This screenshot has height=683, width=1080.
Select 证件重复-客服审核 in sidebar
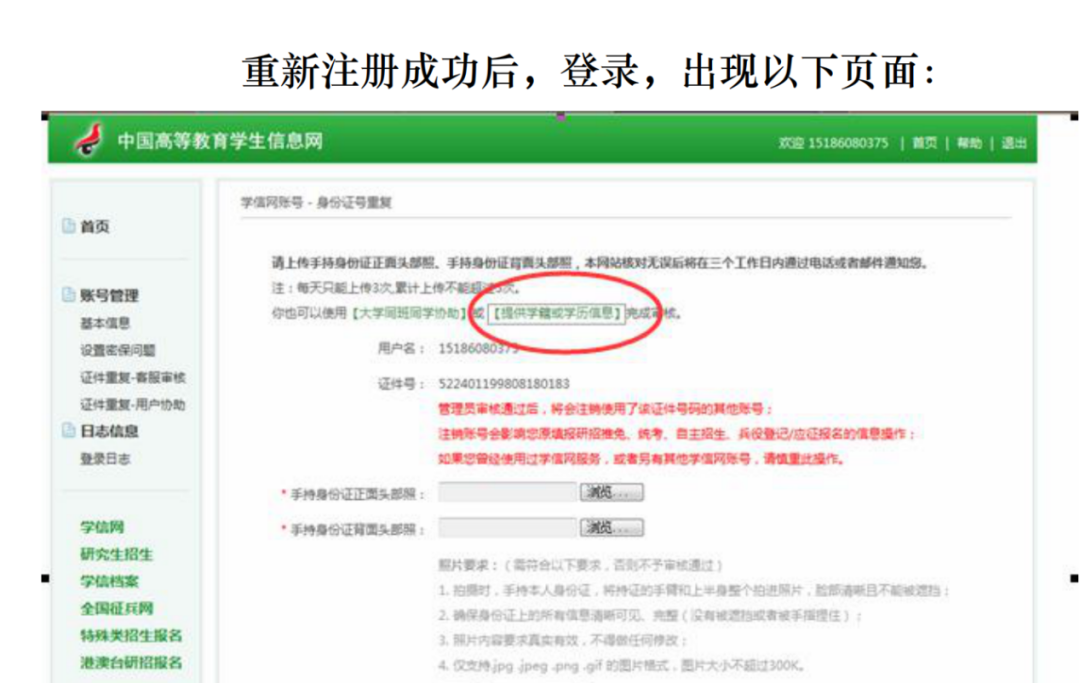pos(133,377)
